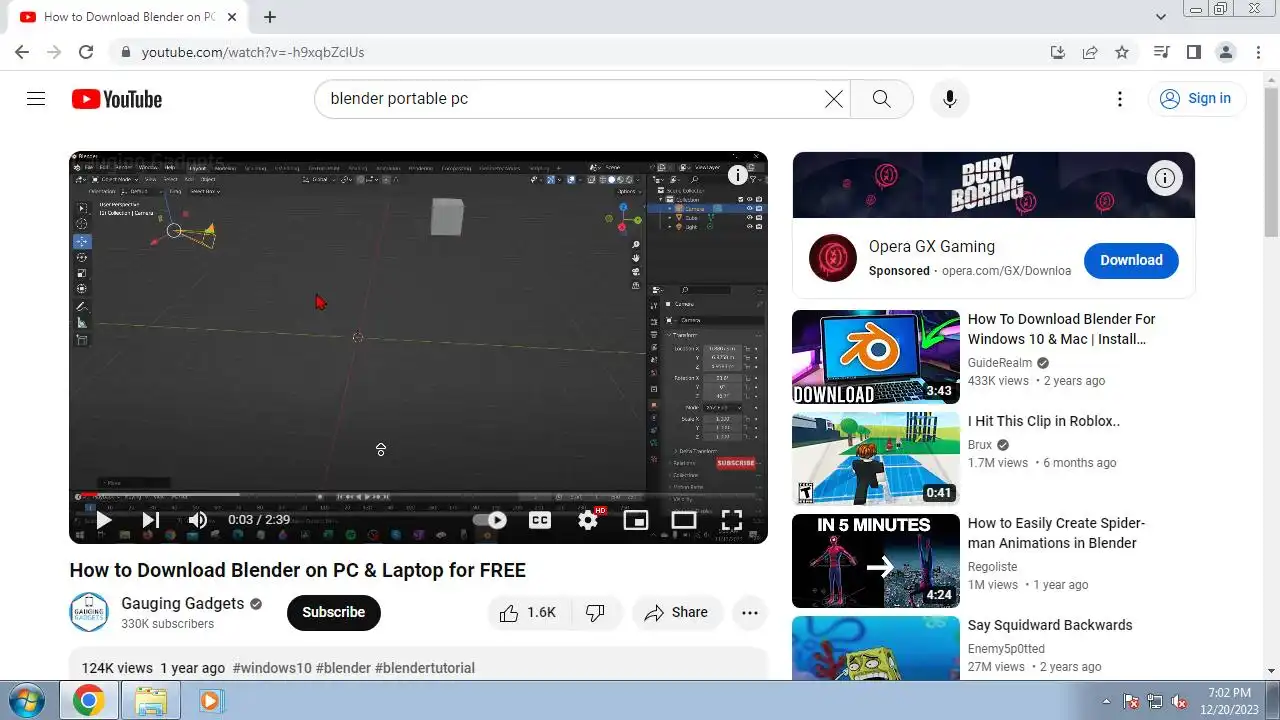Open 'I Hit This Clip in Roblox' thumbnail
Screen dimensions: 1280x720
[876, 459]
